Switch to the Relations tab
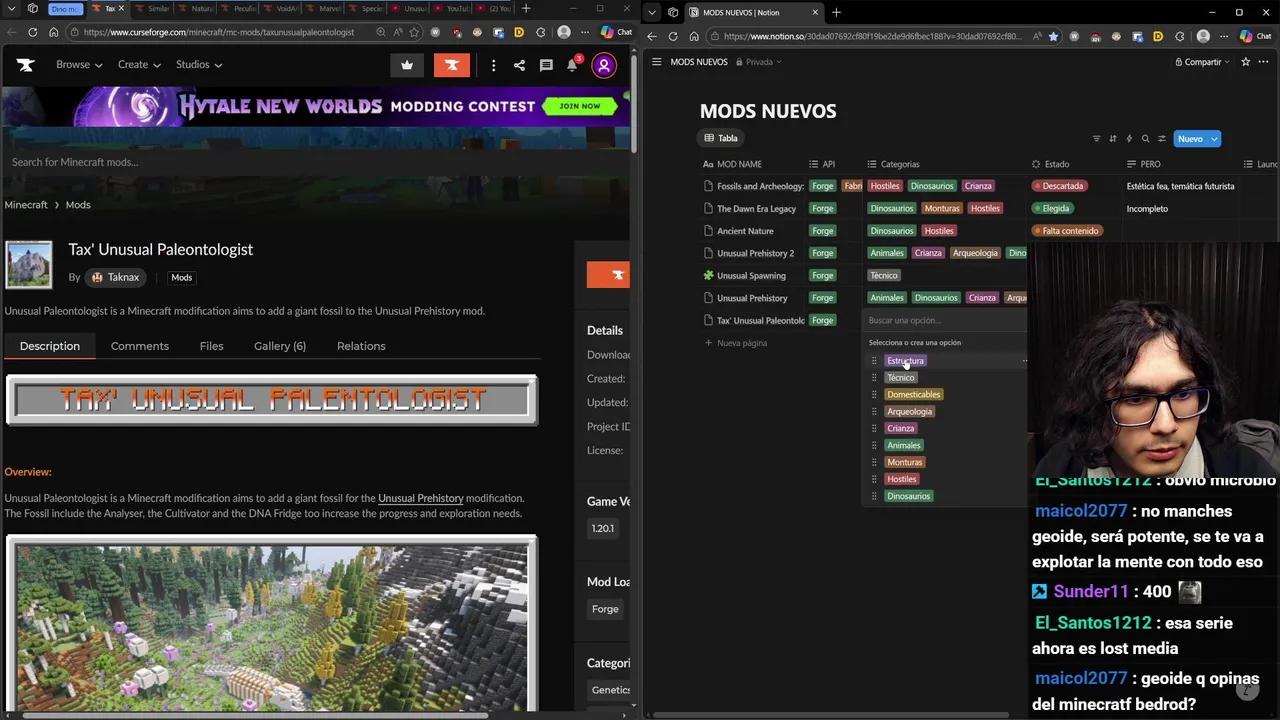The height and width of the screenshot is (720, 1280). pos(361,346)
